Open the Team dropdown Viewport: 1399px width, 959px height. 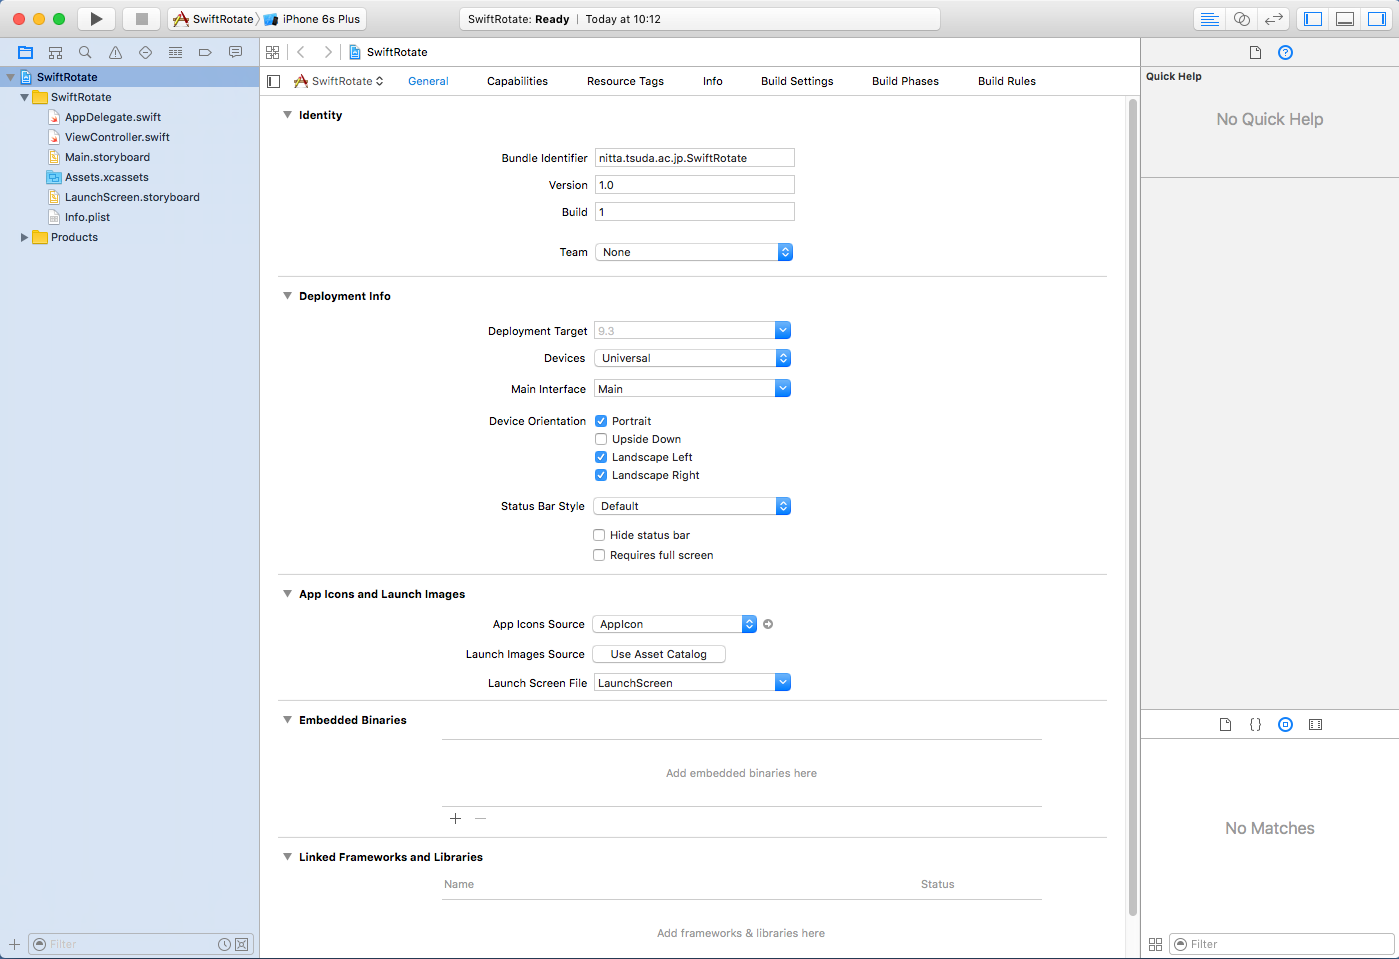tap(693, 252)
